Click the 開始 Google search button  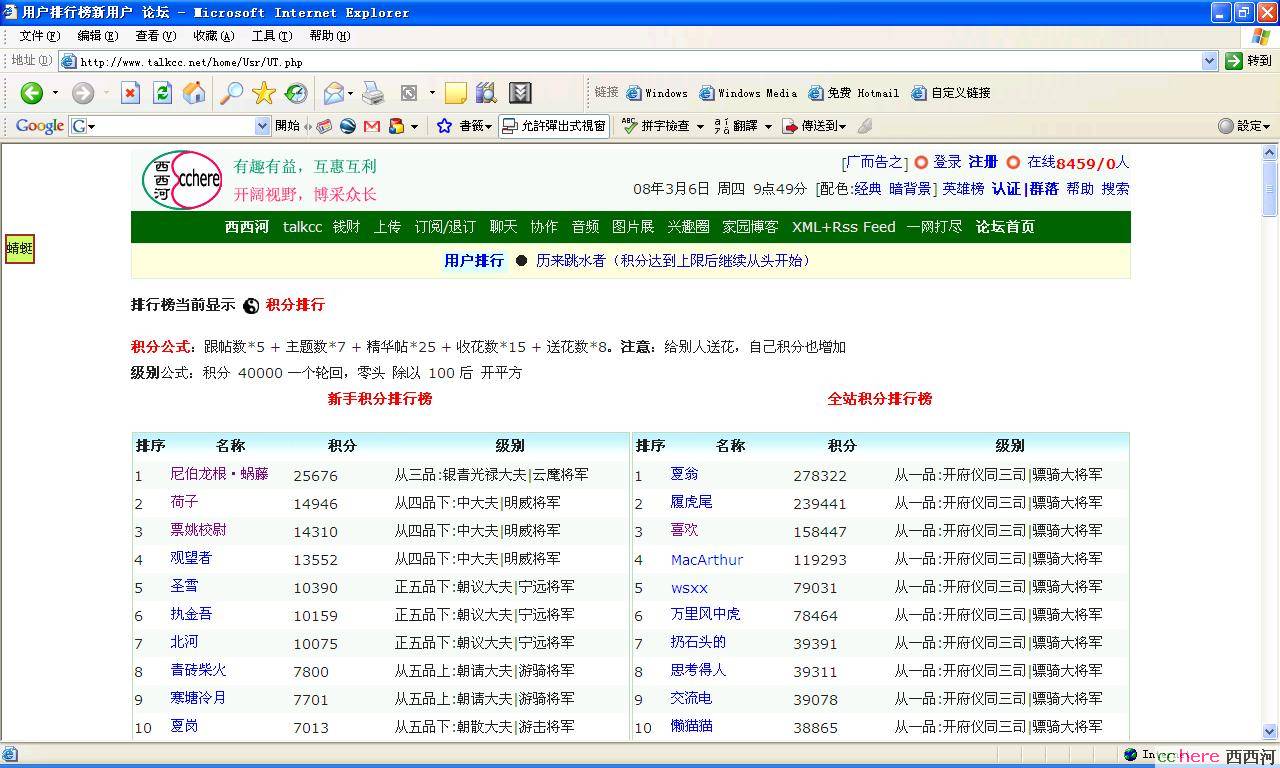click(x=287, y=126)
